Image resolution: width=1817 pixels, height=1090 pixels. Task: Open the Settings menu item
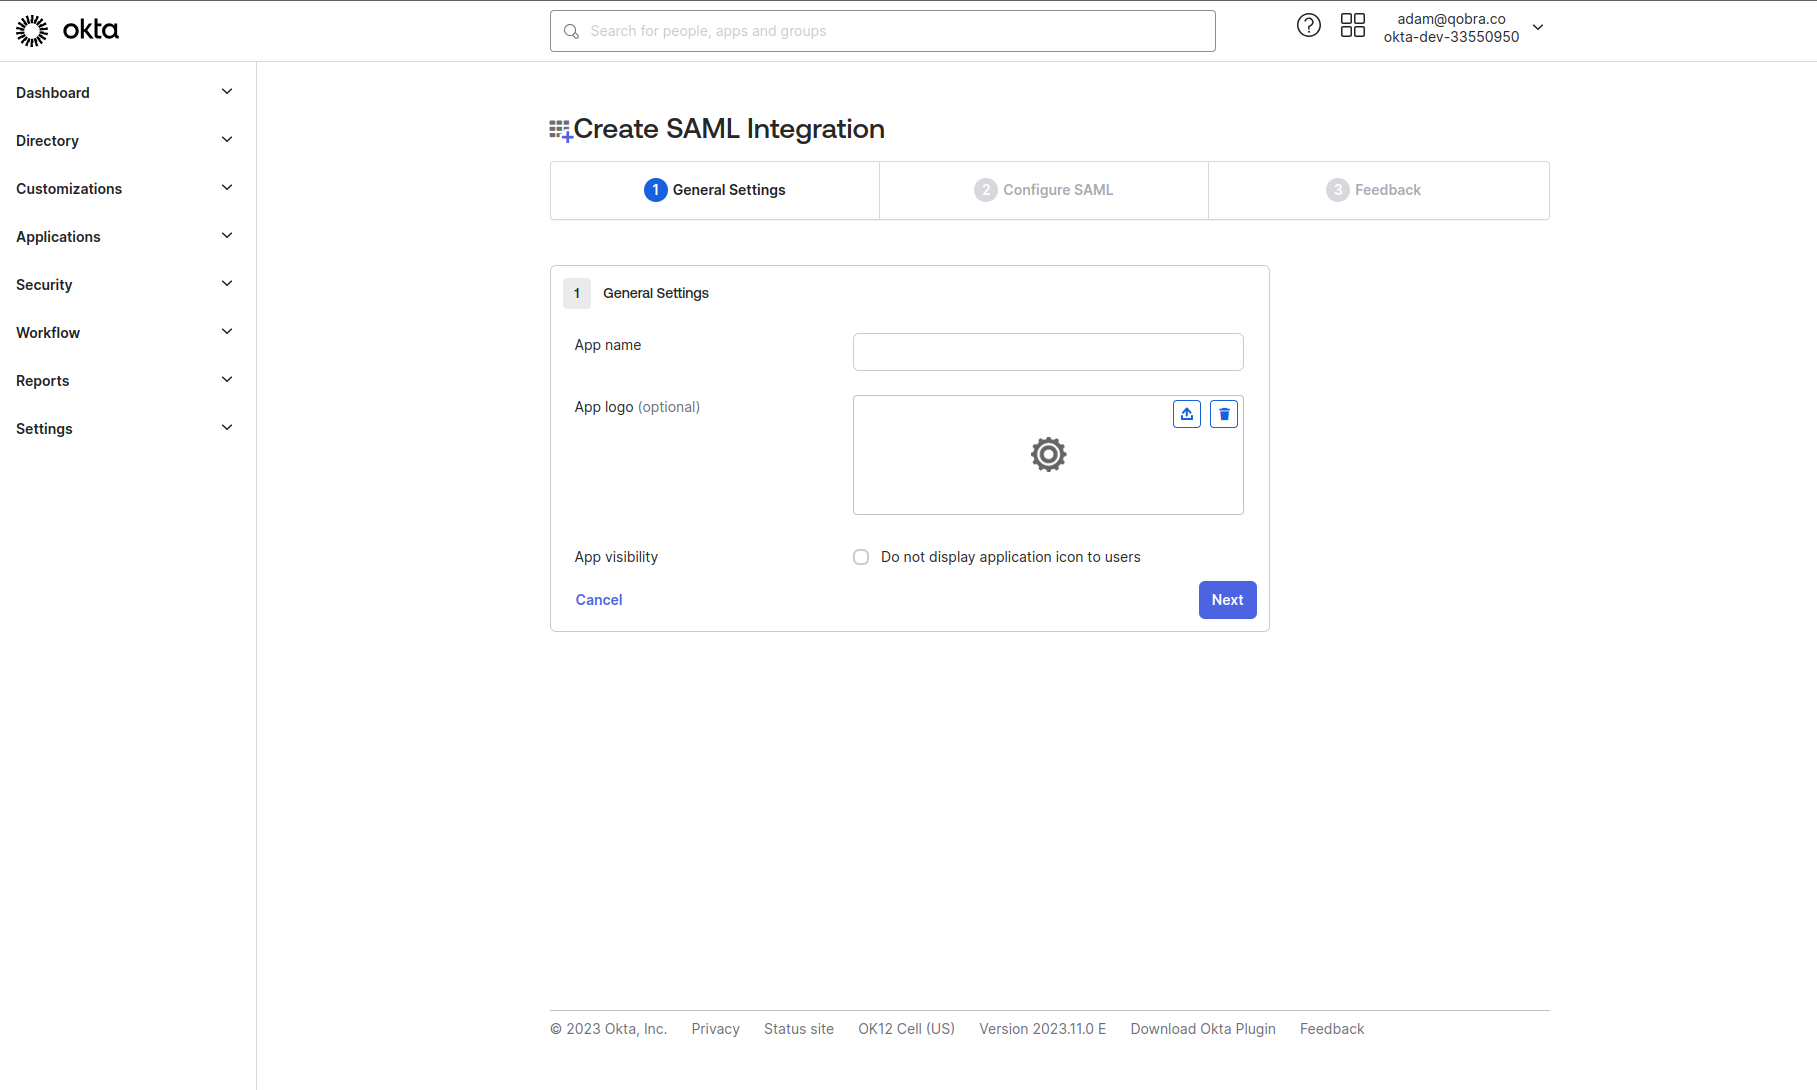pos(44,429)
